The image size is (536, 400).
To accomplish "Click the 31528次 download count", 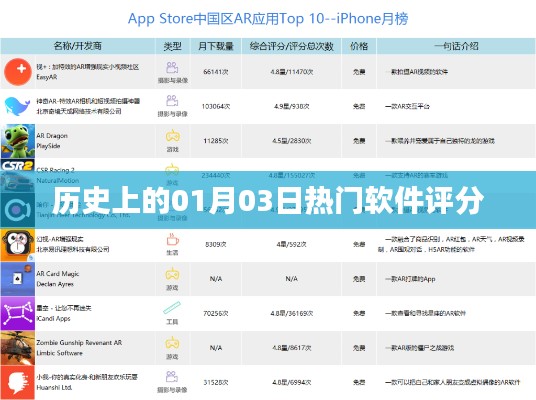I will click(216, 382).
